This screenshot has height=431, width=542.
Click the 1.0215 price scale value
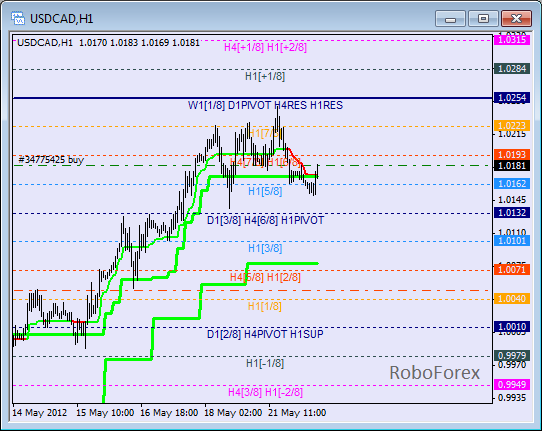pyautogui.click(x=512, y=134)
